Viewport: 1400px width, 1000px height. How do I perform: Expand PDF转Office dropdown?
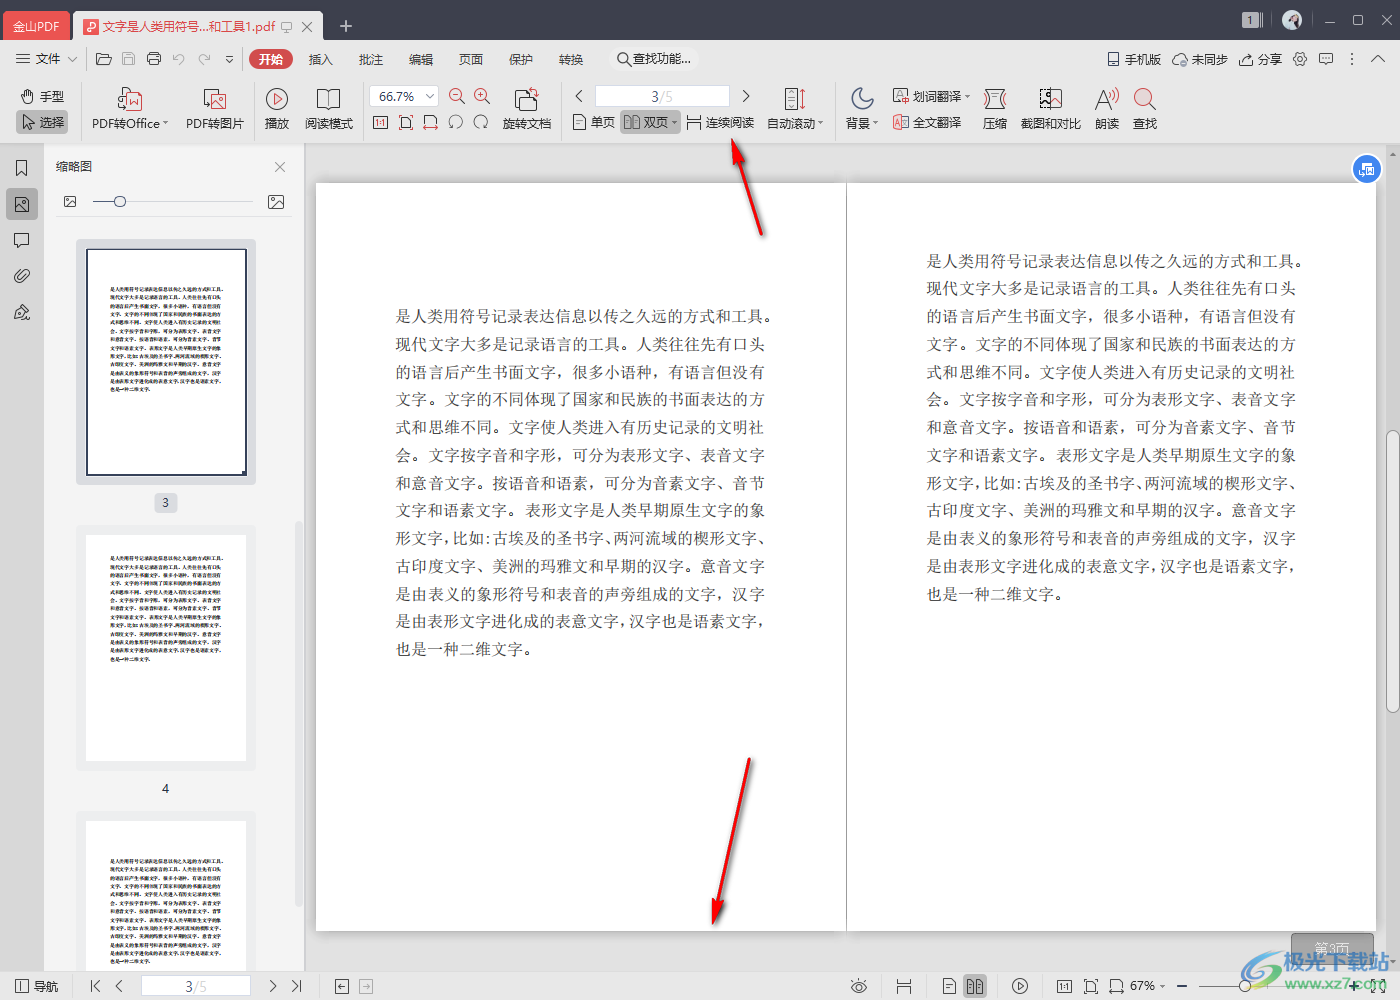click(165, 124)
